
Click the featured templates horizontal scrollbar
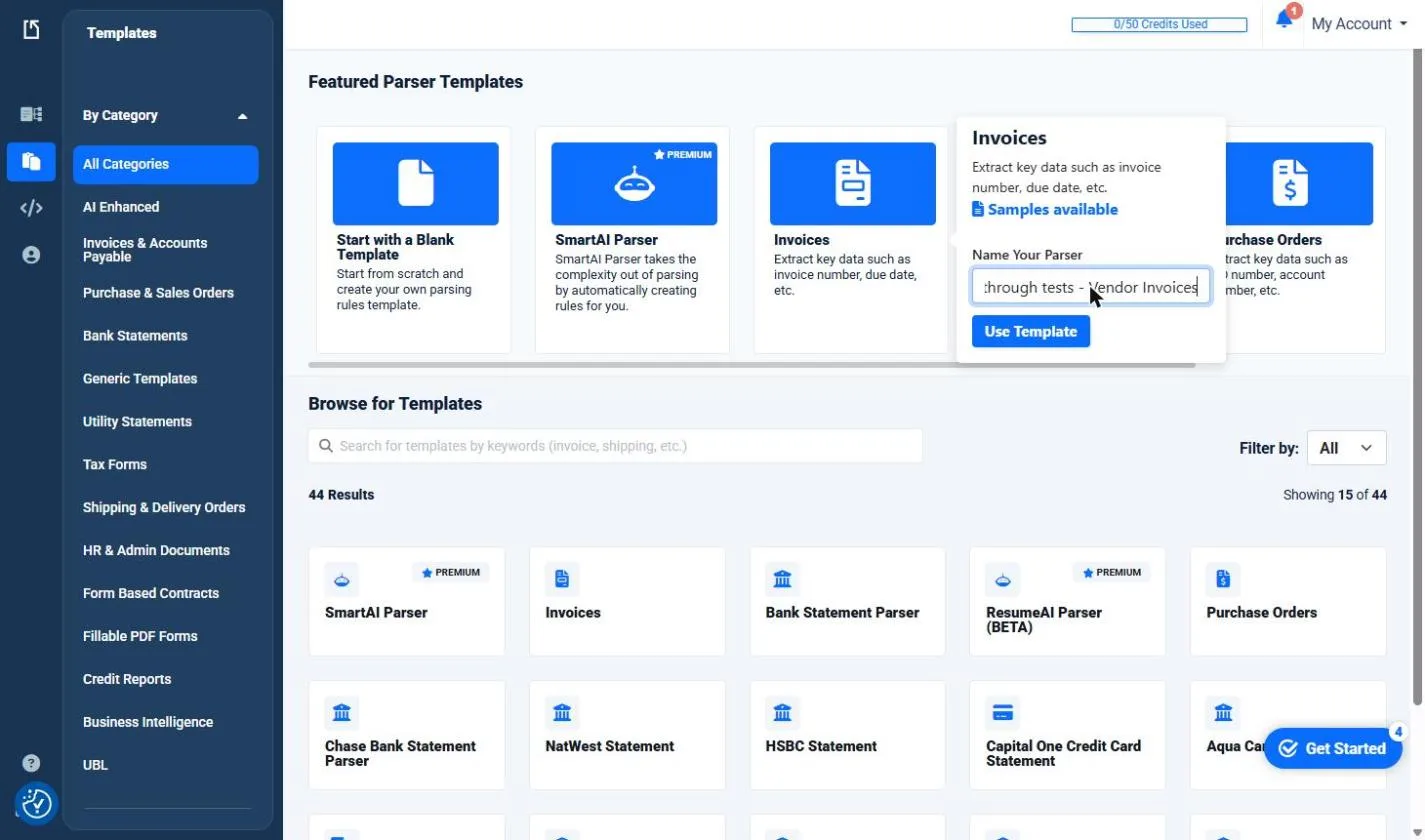(x=752, y=364)
